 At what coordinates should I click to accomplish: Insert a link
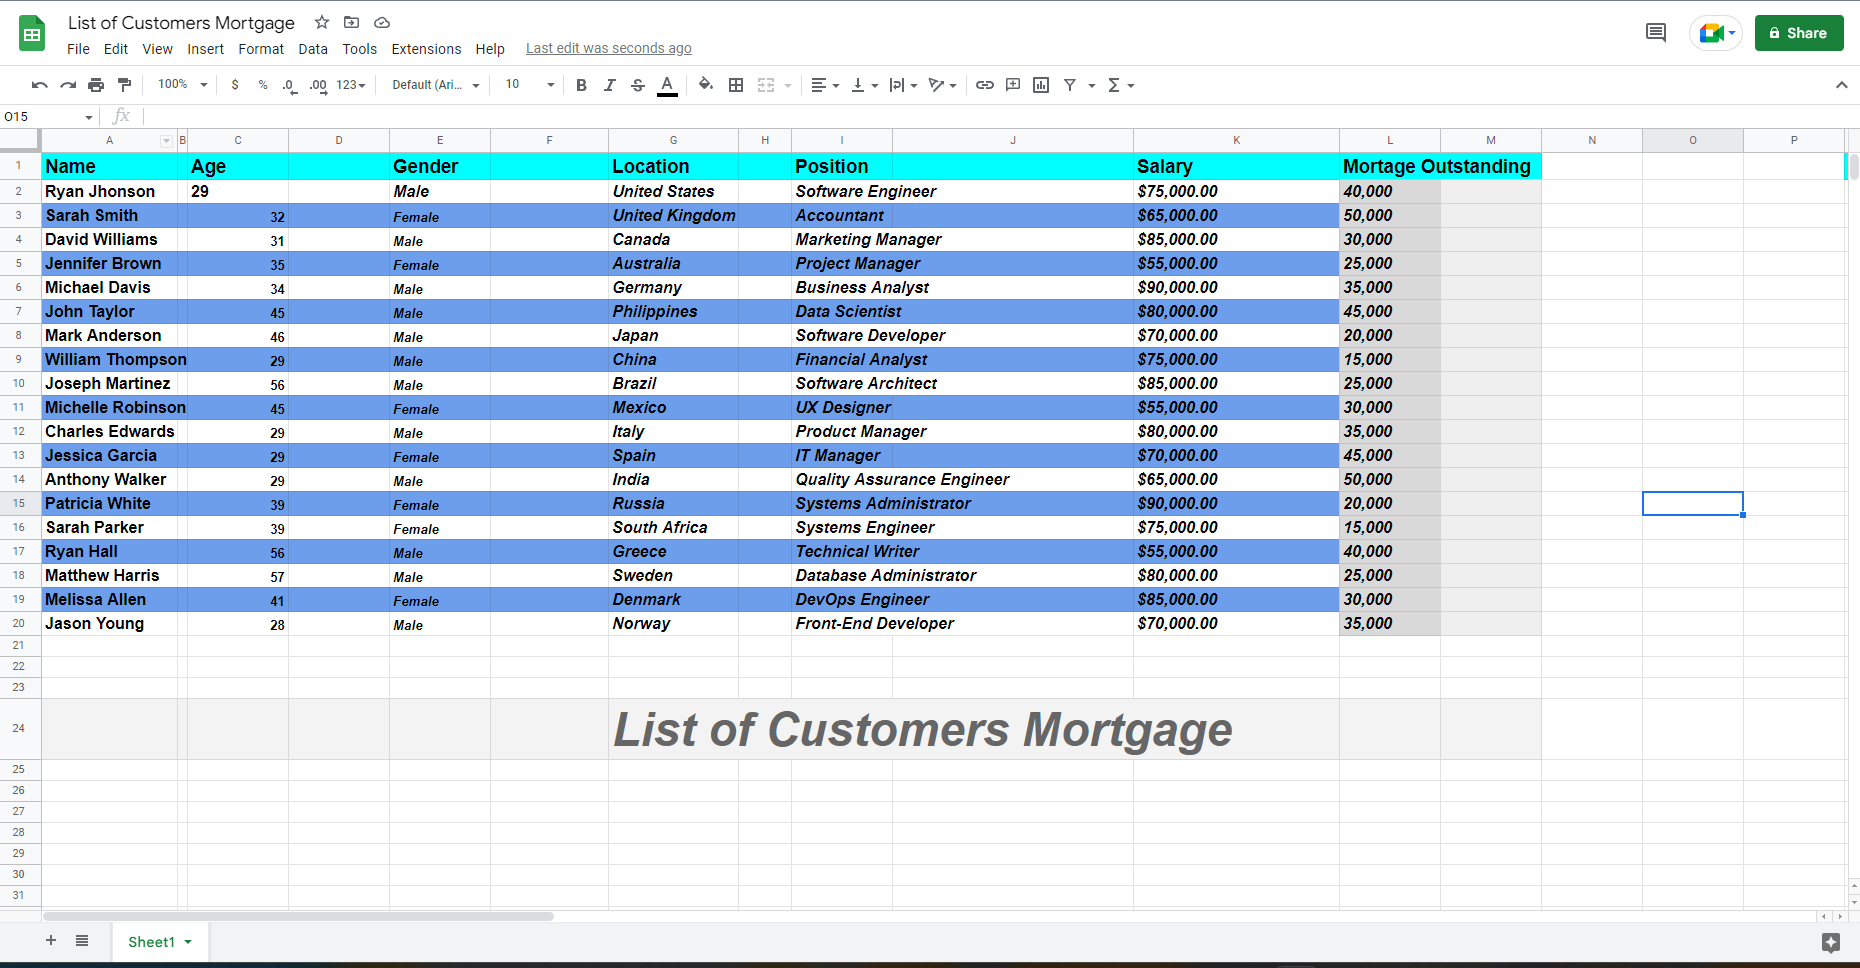click(x=985, y=85)
